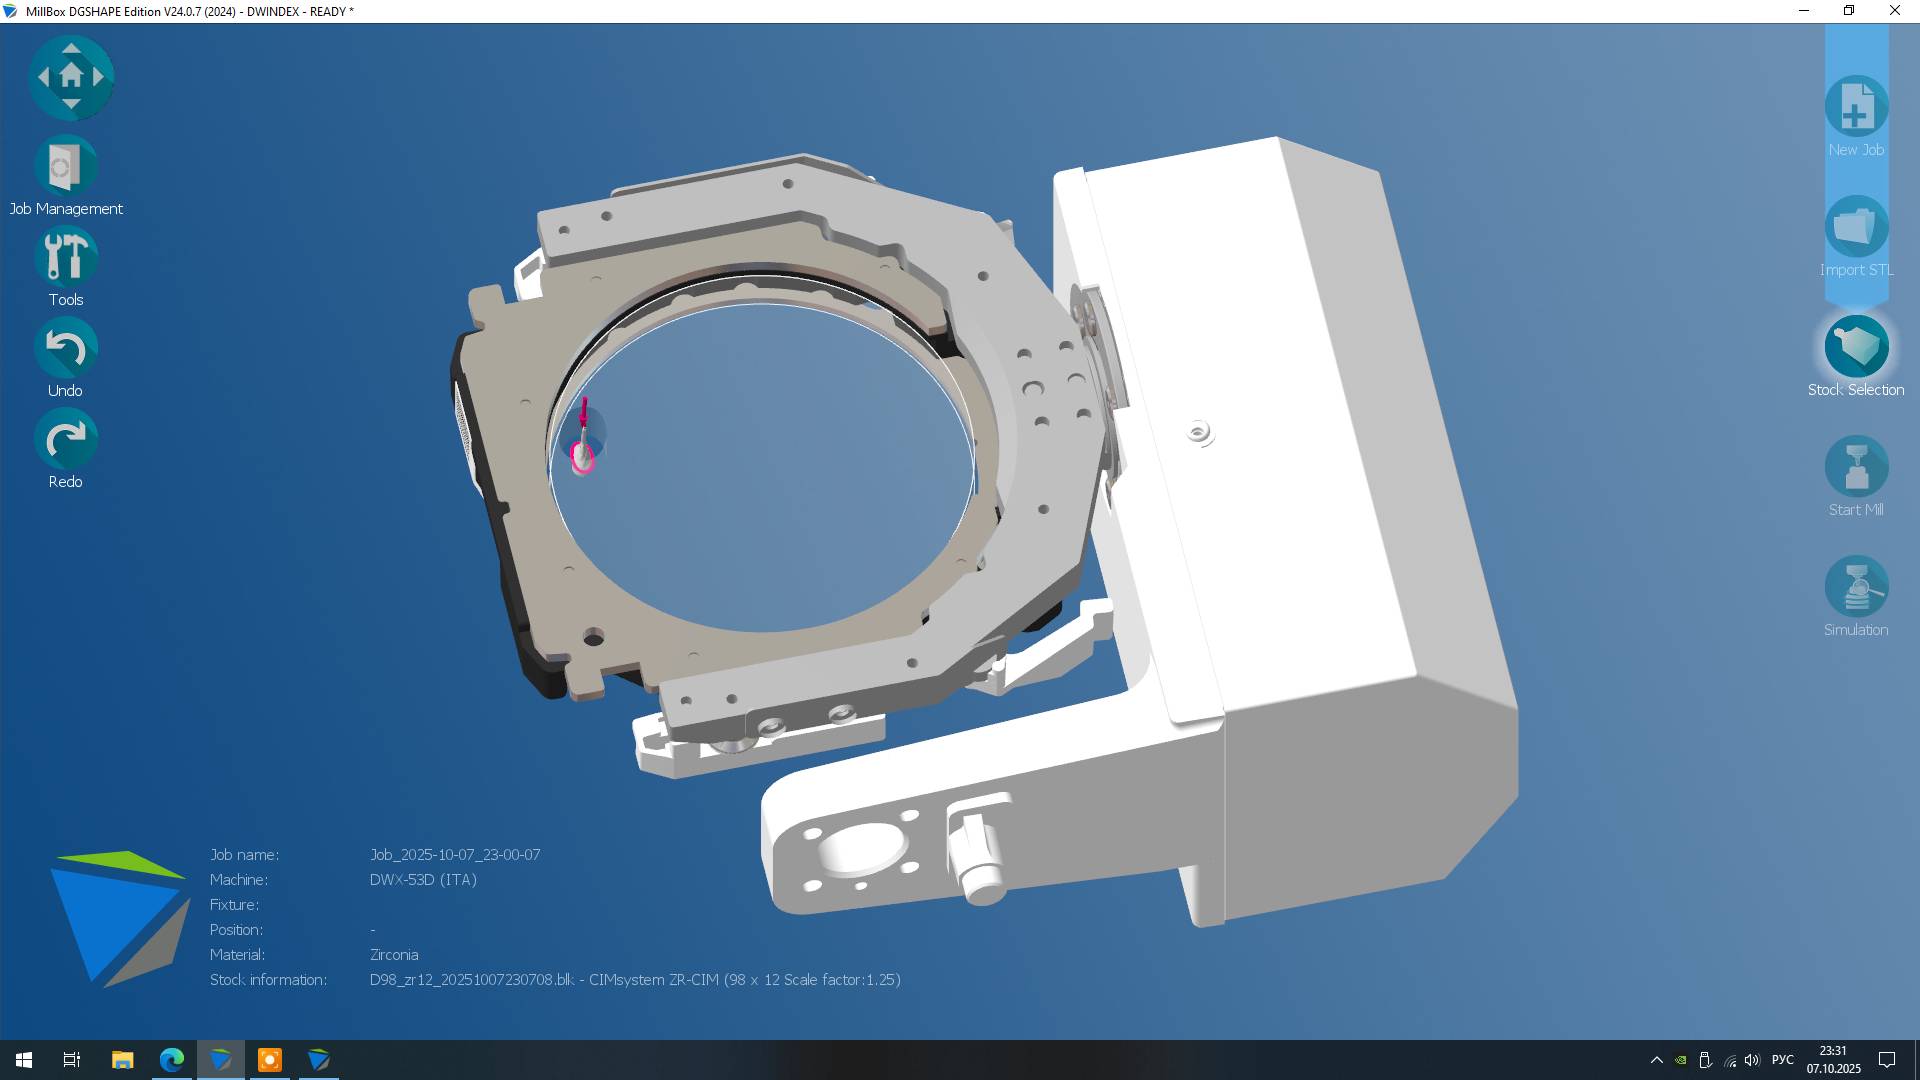Switch the РУС keyboard language indicator
The height and width of the screenshot is (1080, 1920).
(1782, 1060)
